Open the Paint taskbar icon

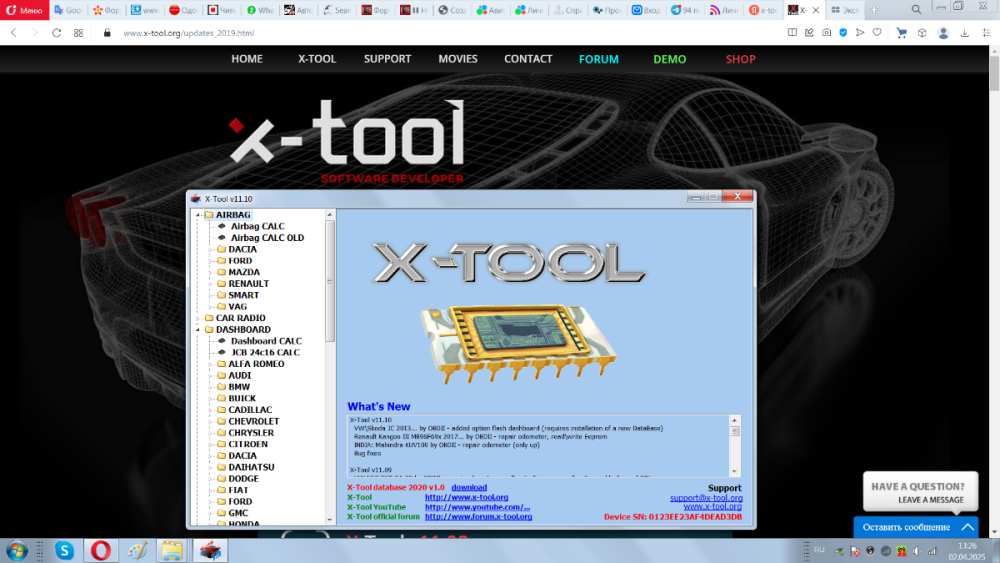136,550
